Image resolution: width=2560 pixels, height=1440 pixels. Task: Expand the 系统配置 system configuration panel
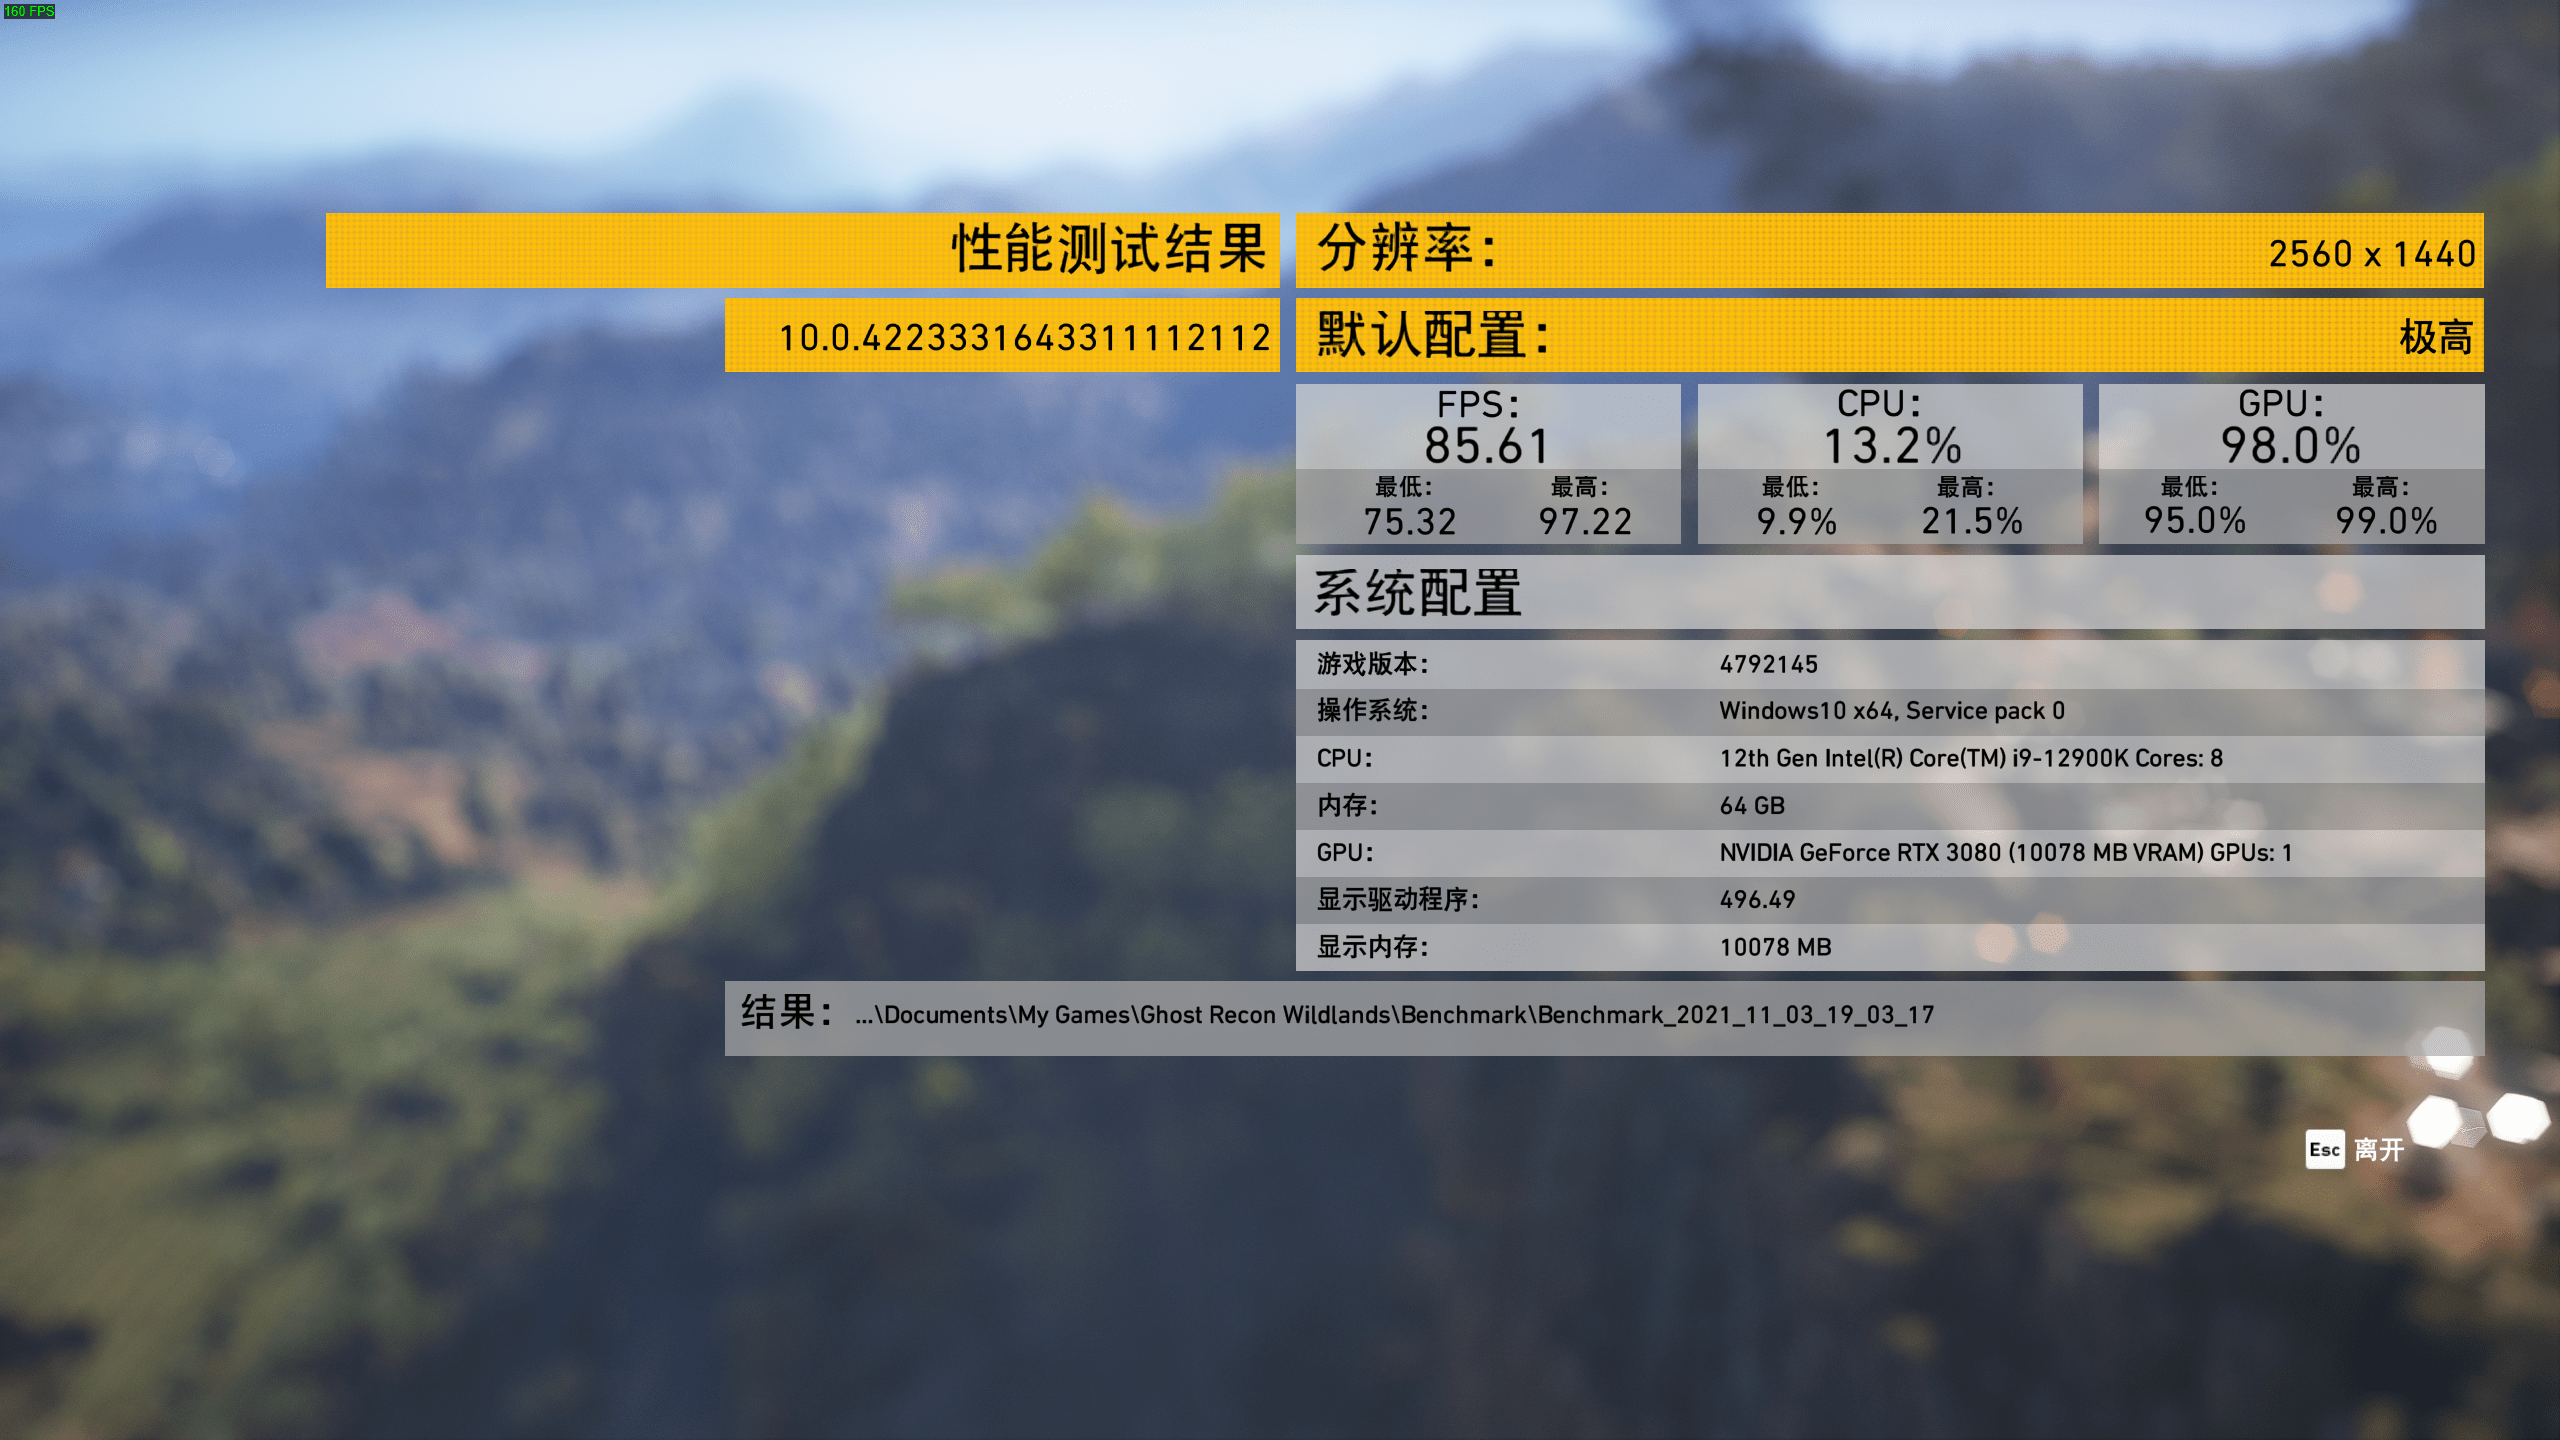[1888, 593]
